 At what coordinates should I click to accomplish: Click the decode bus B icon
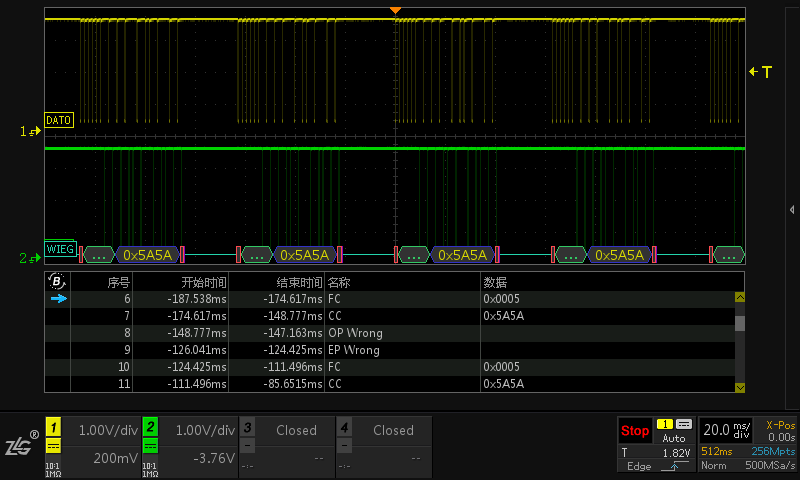click(57, 281)
